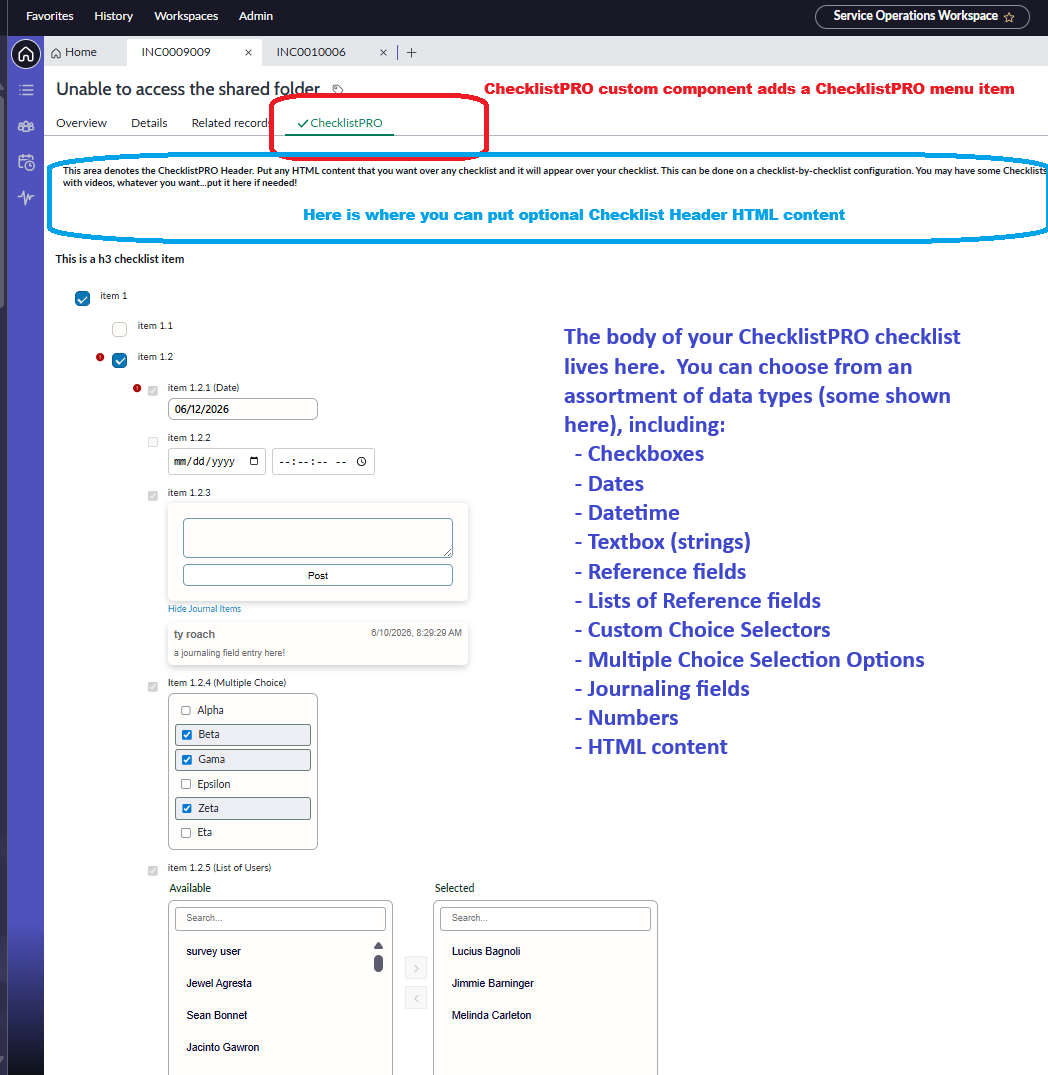Check the Eta option
This screenshot has width=1048, height=1075.
tap(186, 832)
